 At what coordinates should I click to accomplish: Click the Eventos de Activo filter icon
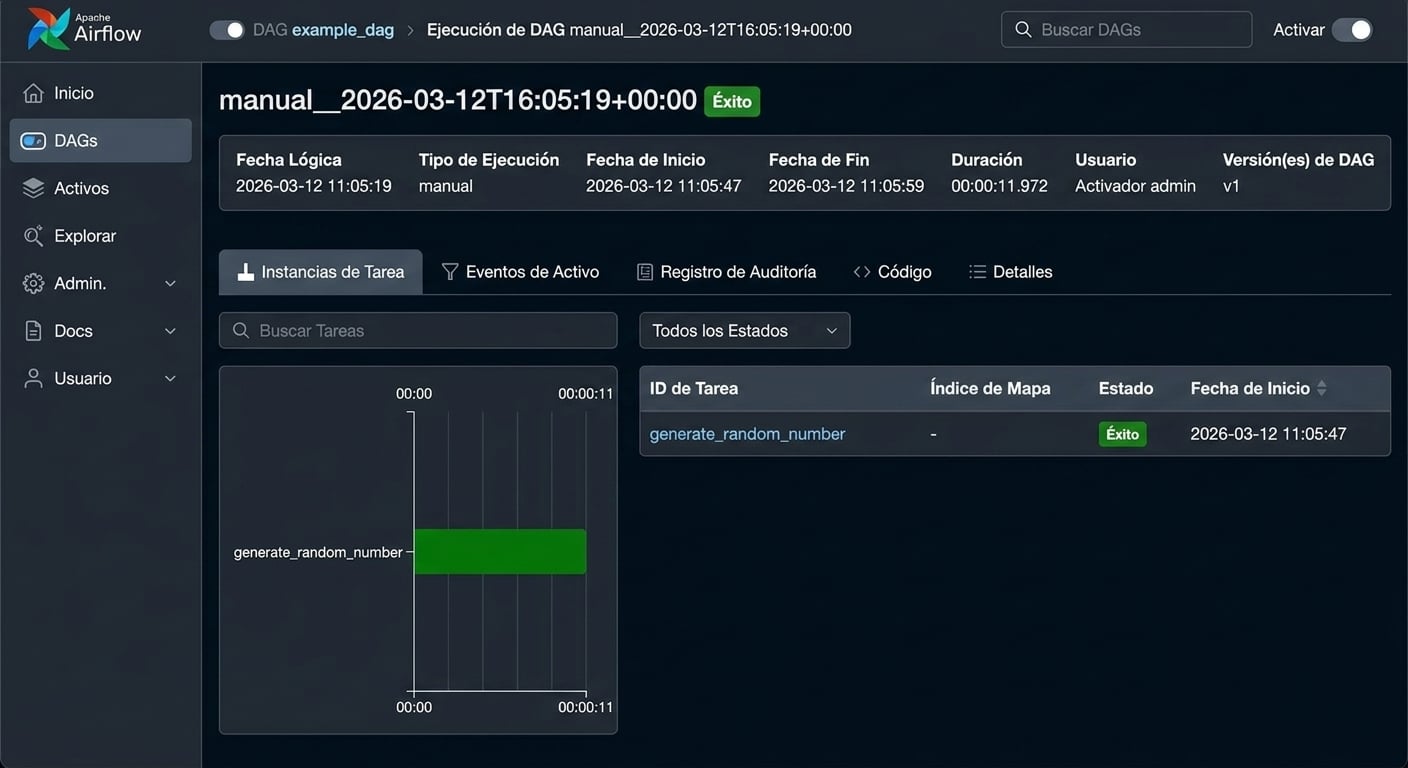pos(450,272)
